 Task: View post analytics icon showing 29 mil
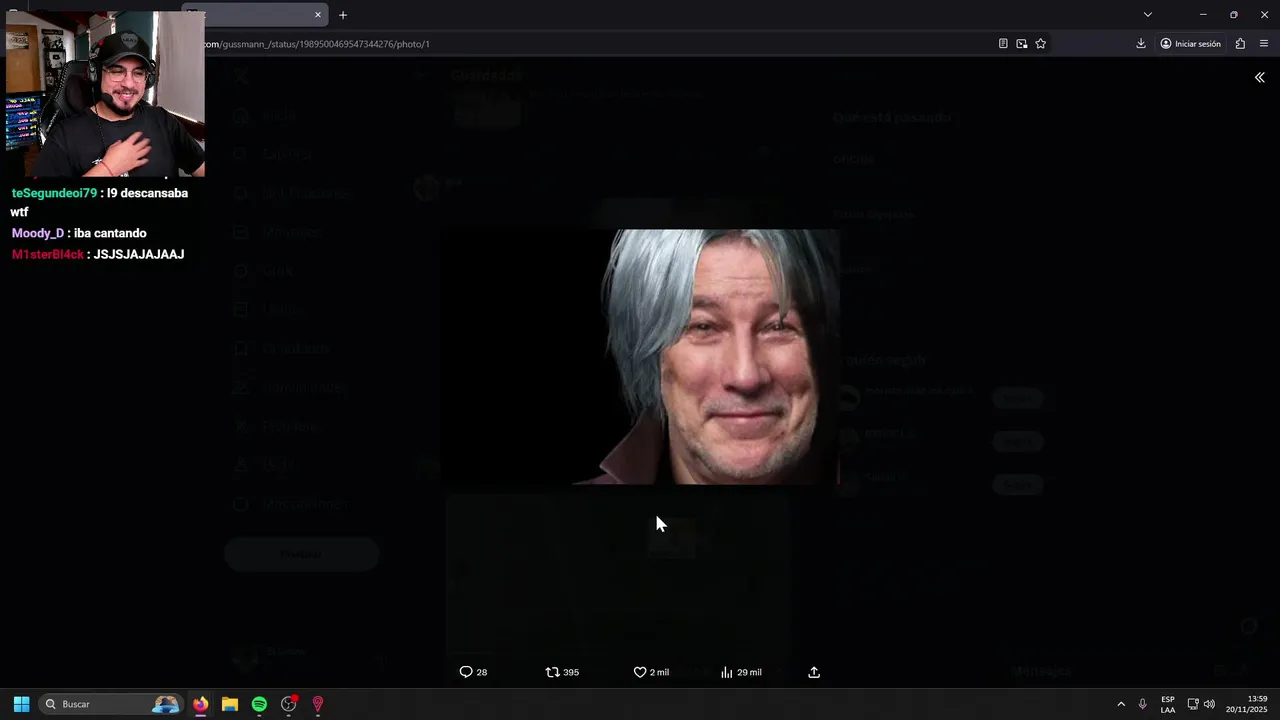coord(741,672)
